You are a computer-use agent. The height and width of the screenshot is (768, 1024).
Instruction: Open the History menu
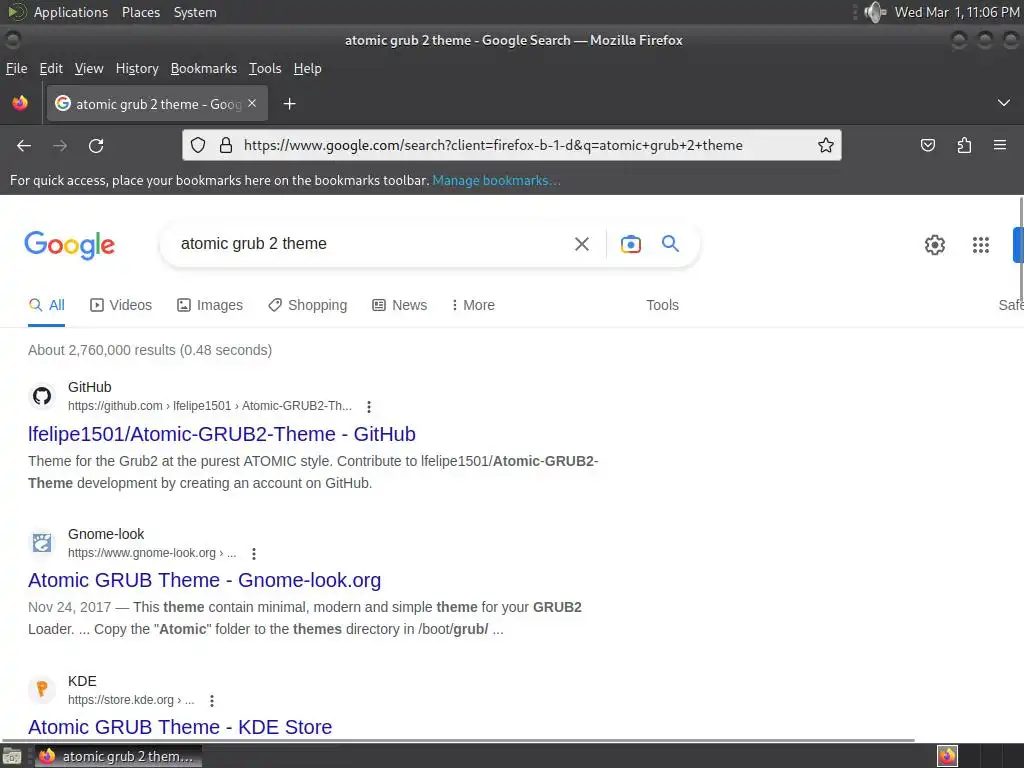pos(137,69)
